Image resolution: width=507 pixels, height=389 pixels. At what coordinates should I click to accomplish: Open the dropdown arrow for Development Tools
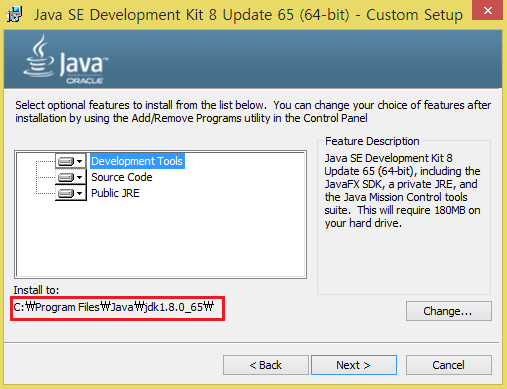tap(80, 161)
